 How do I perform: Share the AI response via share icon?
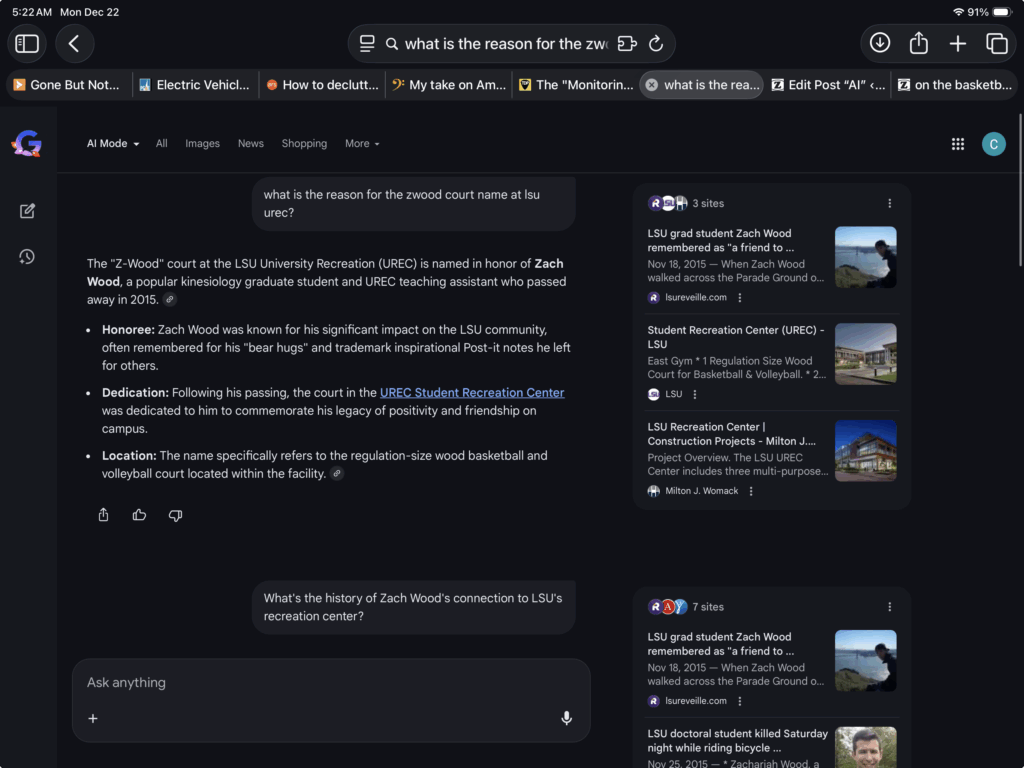click(x=103, y=515)
